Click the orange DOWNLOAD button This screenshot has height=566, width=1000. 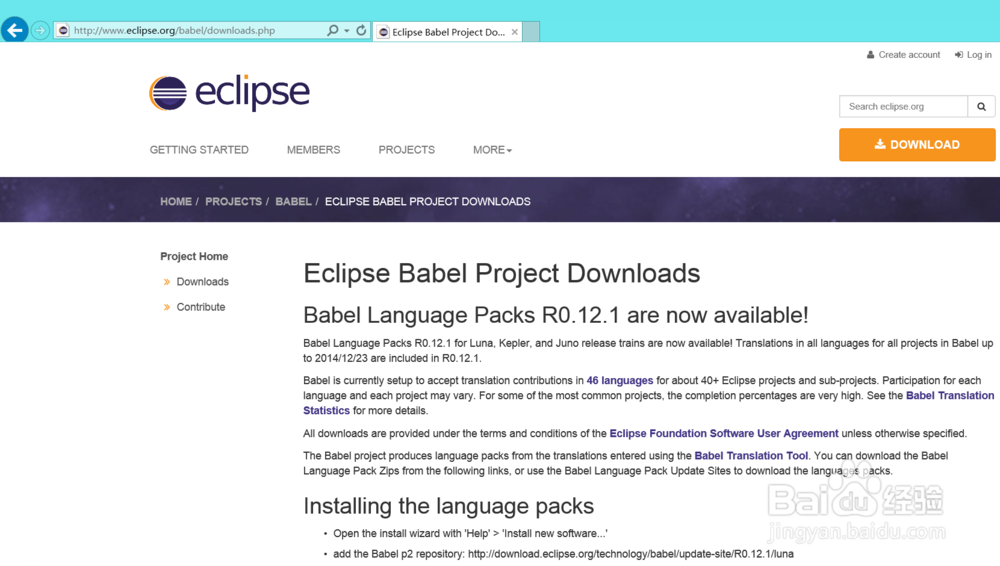tap(916, 145)
